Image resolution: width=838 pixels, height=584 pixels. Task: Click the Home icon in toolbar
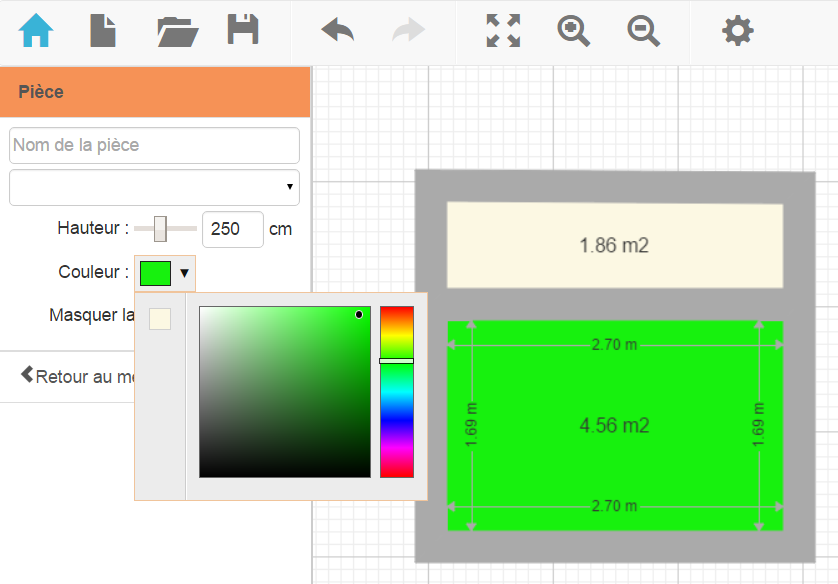coord(36,31)
